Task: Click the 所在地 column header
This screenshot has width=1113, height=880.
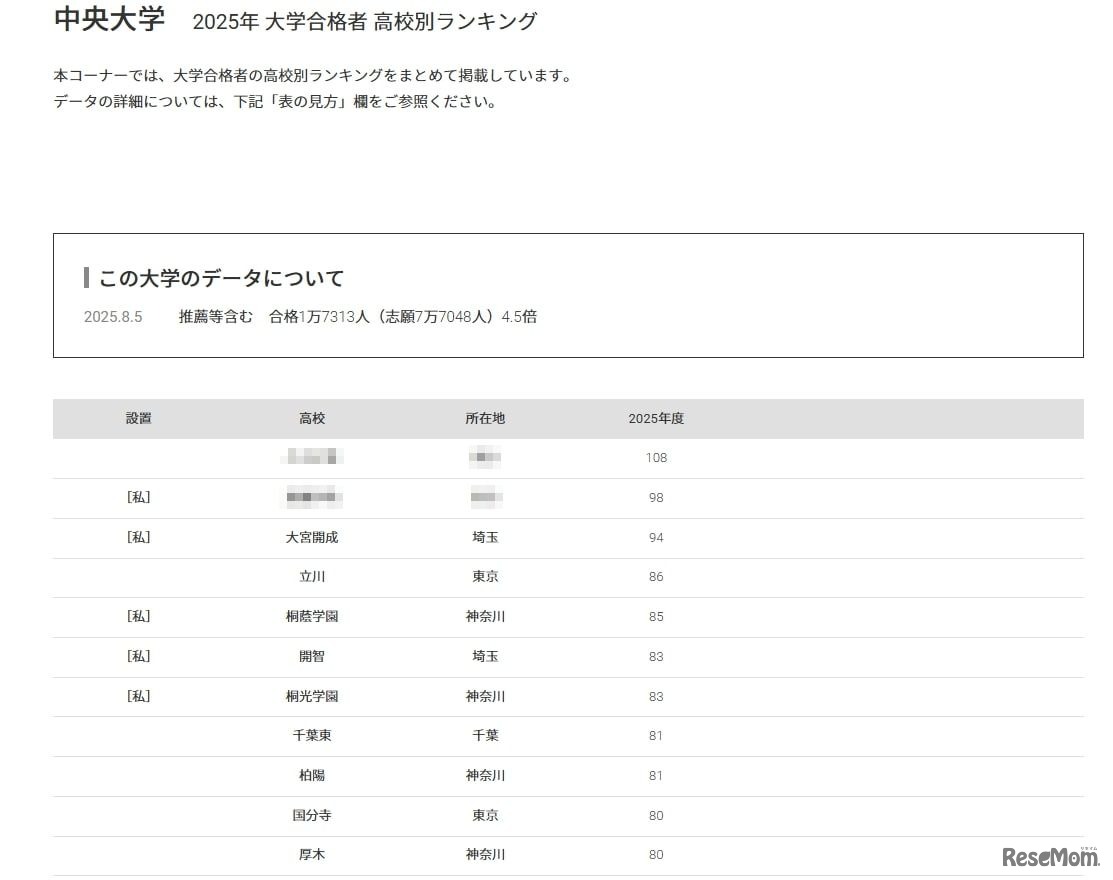Action: [x=486, y=418]
